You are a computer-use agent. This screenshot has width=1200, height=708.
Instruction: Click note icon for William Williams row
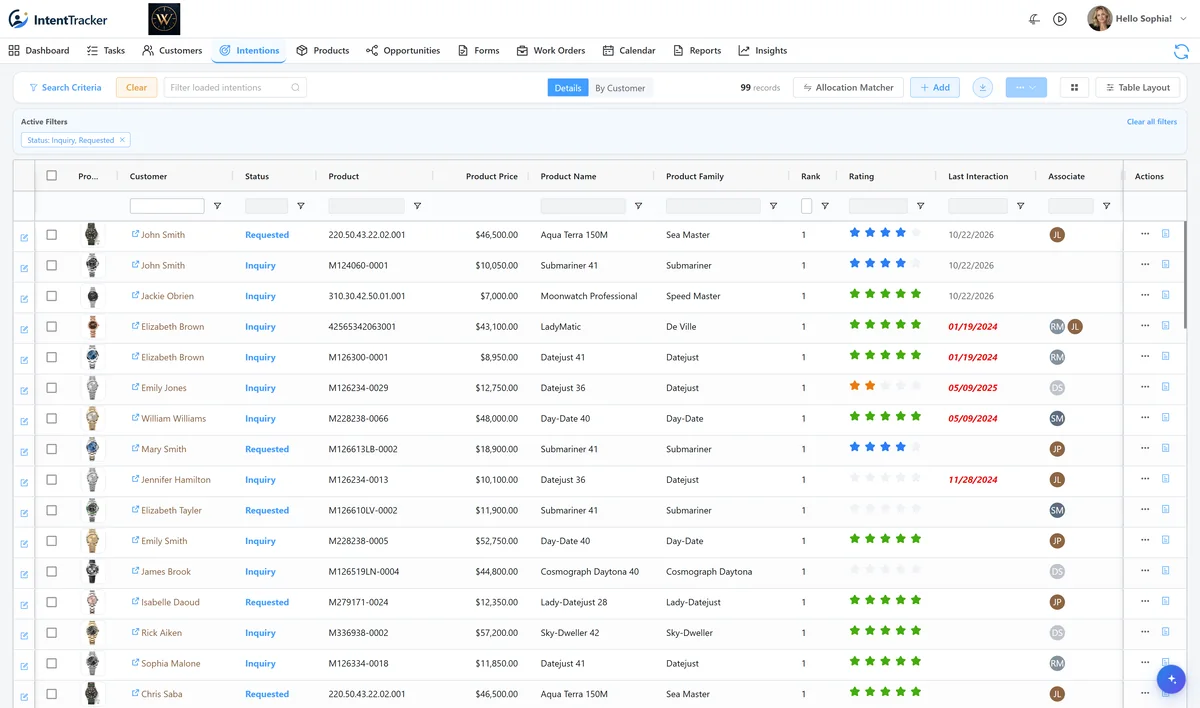coord(1165,418)
